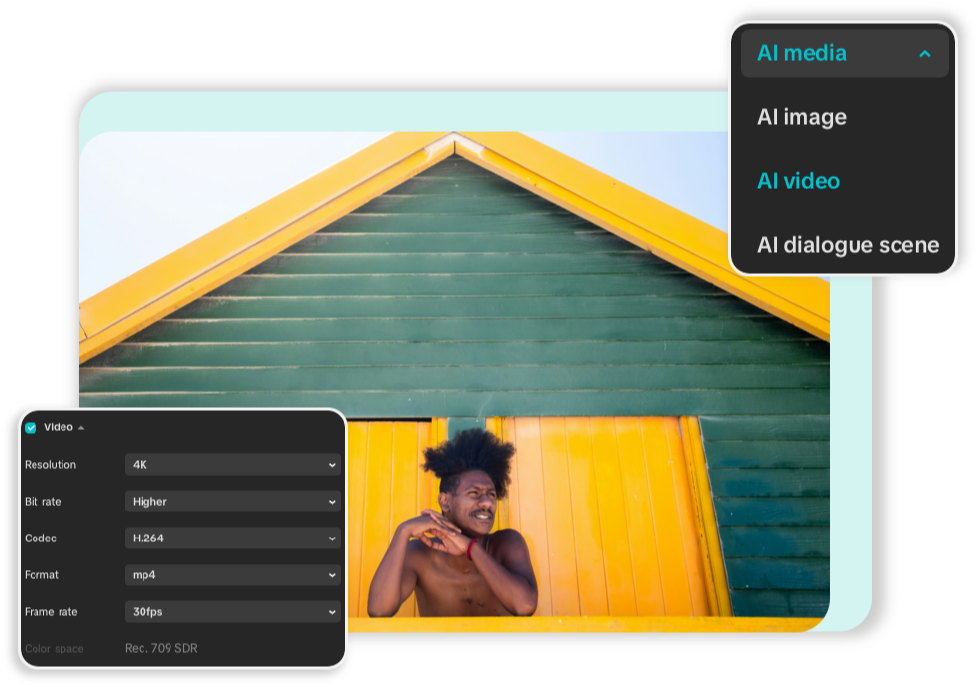Choose AI video from the menu
980x687 pixels.
pyautogui.click(x=798, y=181)
